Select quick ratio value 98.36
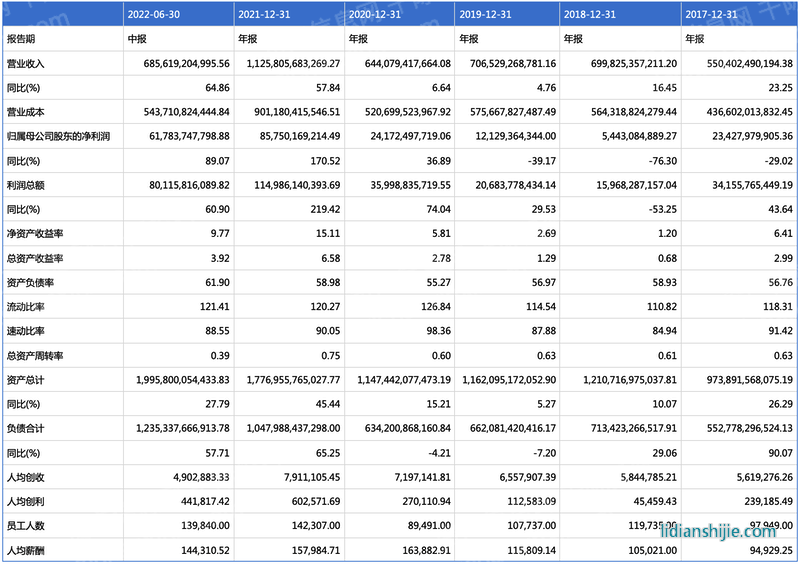 coord(439,331)
